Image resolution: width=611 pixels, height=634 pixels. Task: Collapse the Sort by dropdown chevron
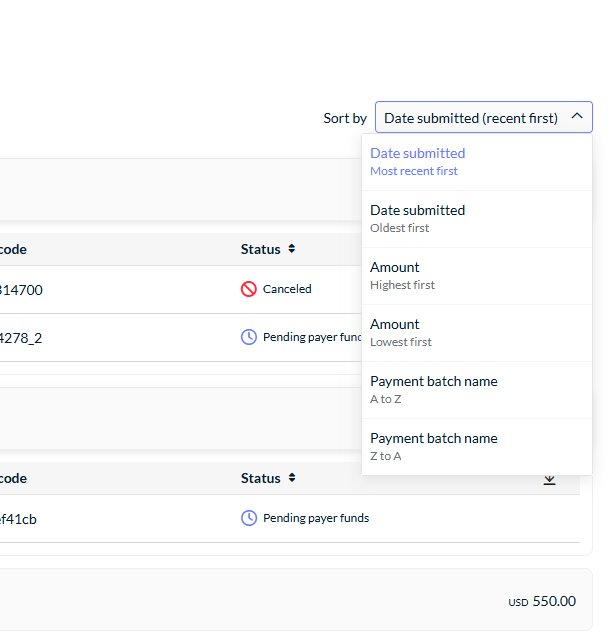click(577, 116)
